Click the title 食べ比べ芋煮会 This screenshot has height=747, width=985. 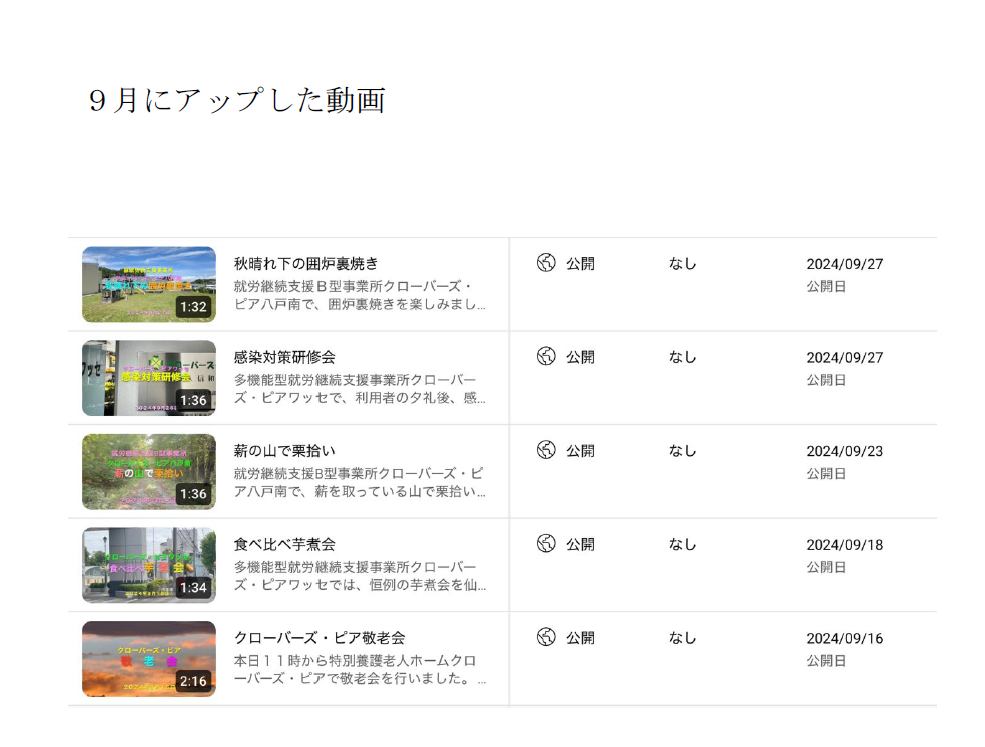pyautogui.click(x=285, y=544)
